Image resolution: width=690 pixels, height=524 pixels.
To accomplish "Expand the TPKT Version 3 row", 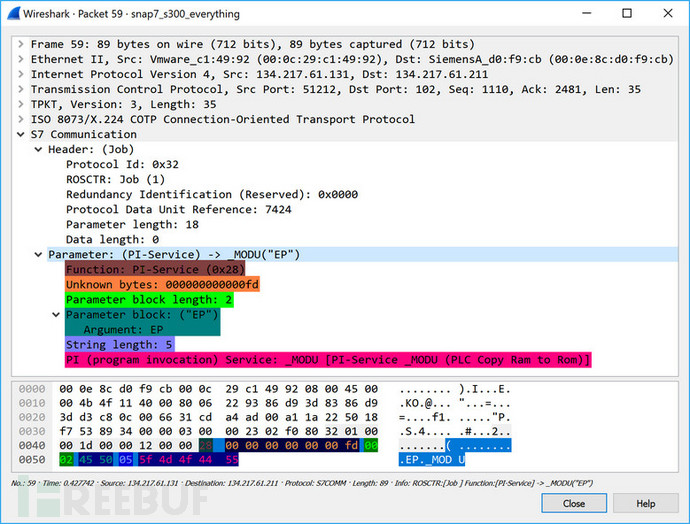I will tap(22, 104).
